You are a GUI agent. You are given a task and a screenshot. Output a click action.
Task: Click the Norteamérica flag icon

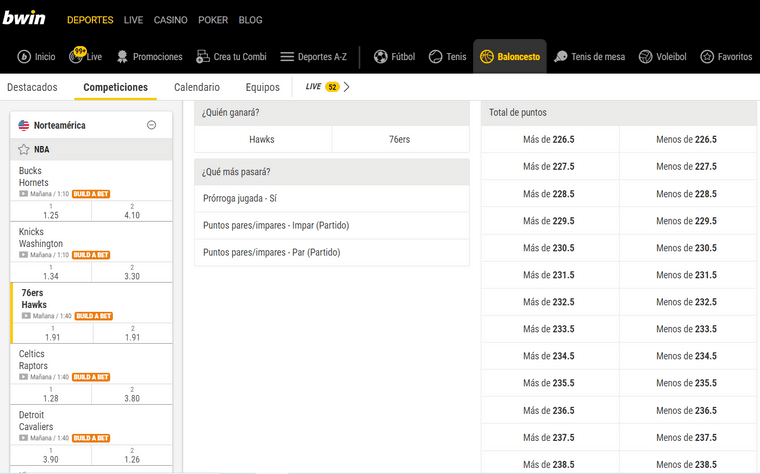pos(24,126)
